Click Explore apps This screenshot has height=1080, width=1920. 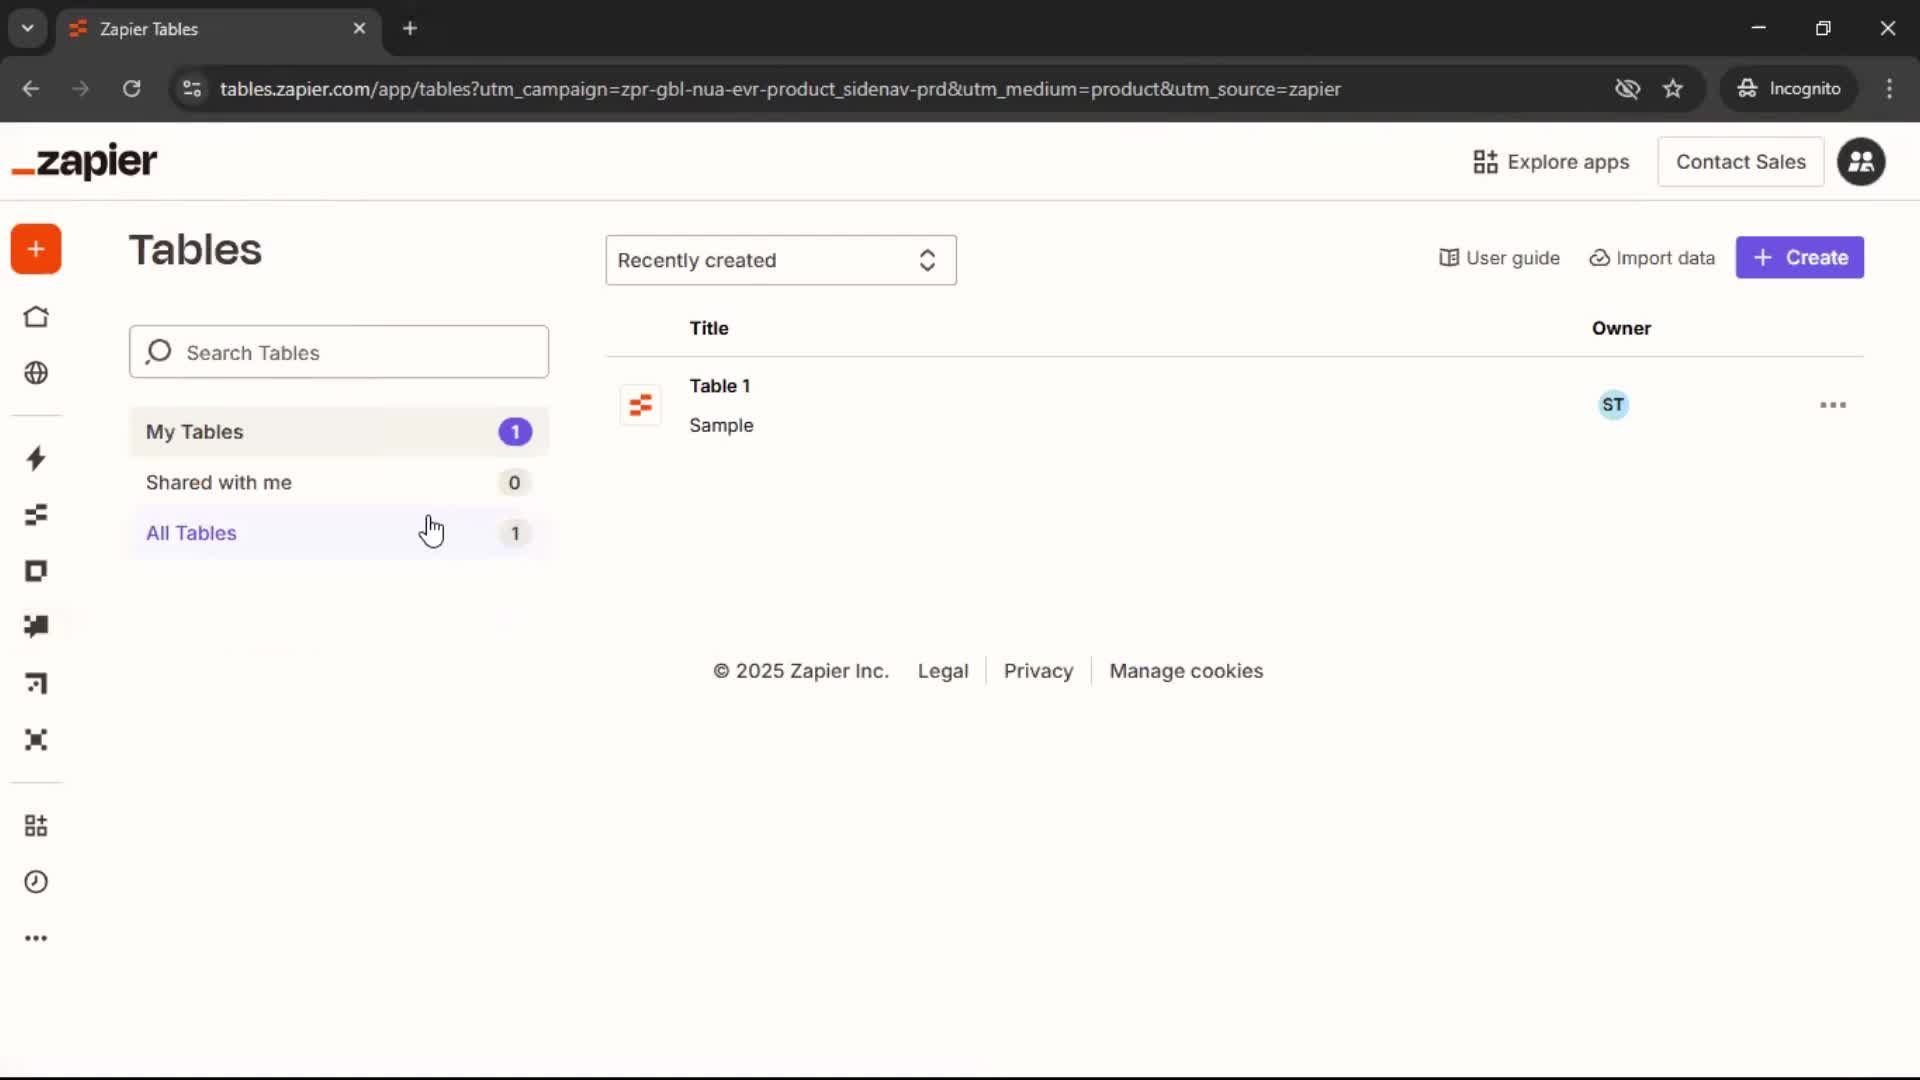[1551, 162]
